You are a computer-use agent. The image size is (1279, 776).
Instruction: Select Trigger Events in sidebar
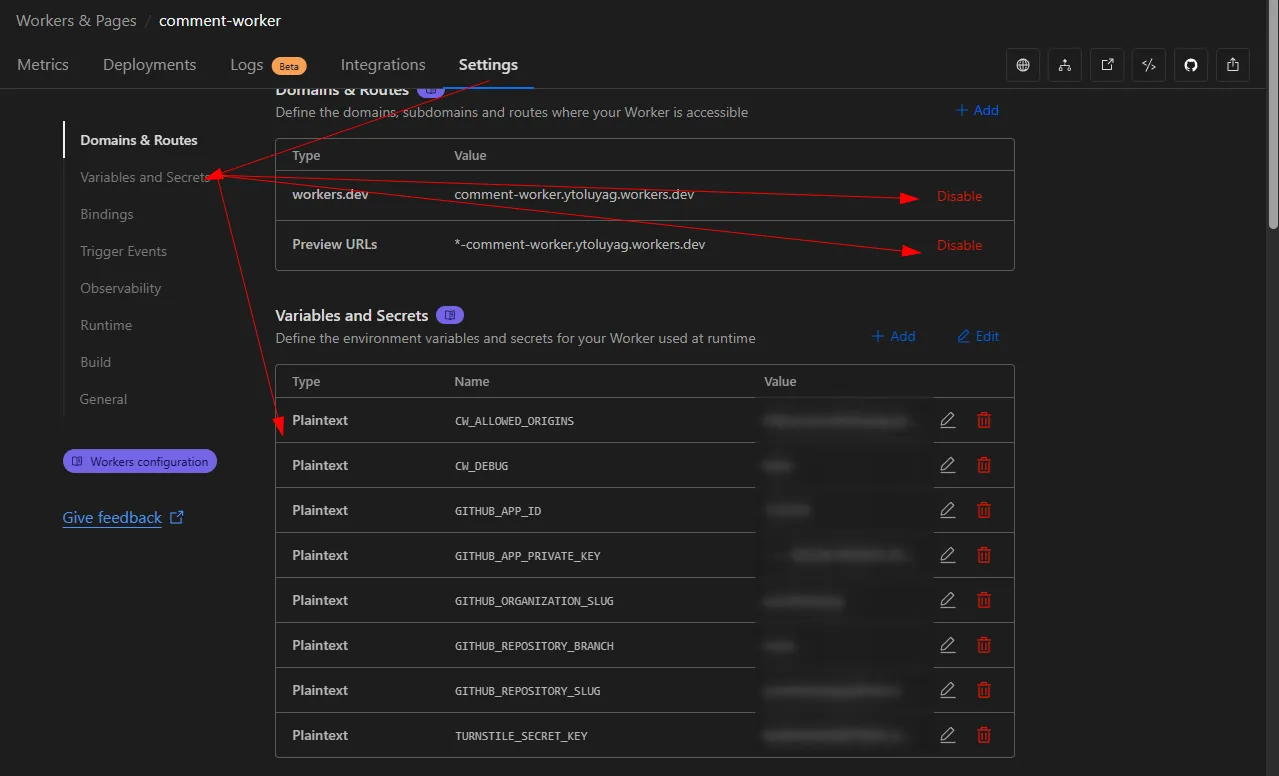click(124, 251)
